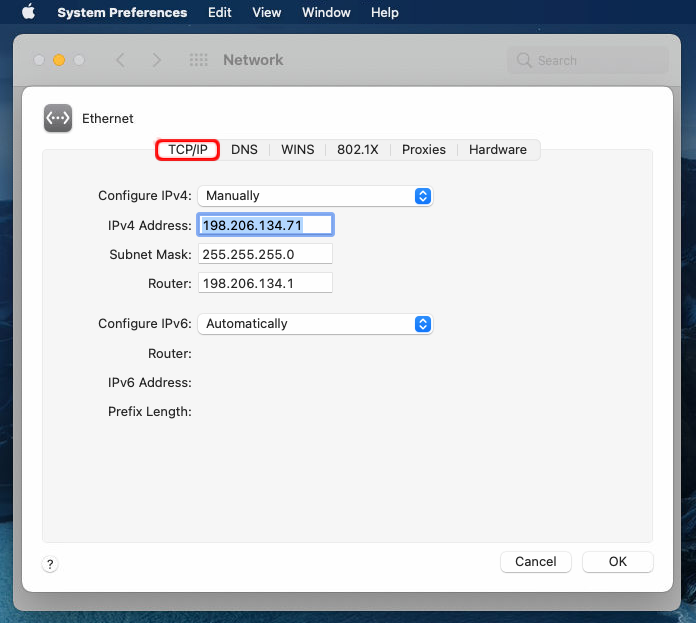Switch to the Proxies tab

pyautogui.click(x=423, y=150)
